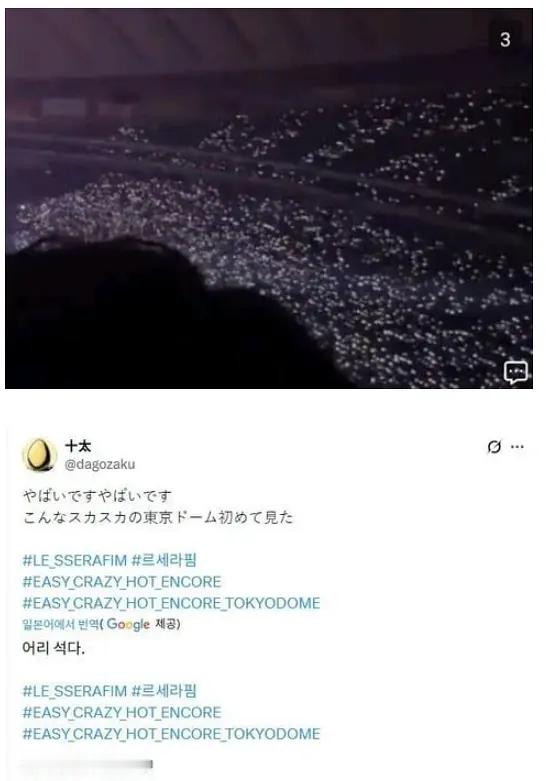Image resolution: width=546 pixels, height=781 pixels.
Task: Click the Grok slash-circle icon beside more options
Action: pyautogui.click(x=494, y=447)
